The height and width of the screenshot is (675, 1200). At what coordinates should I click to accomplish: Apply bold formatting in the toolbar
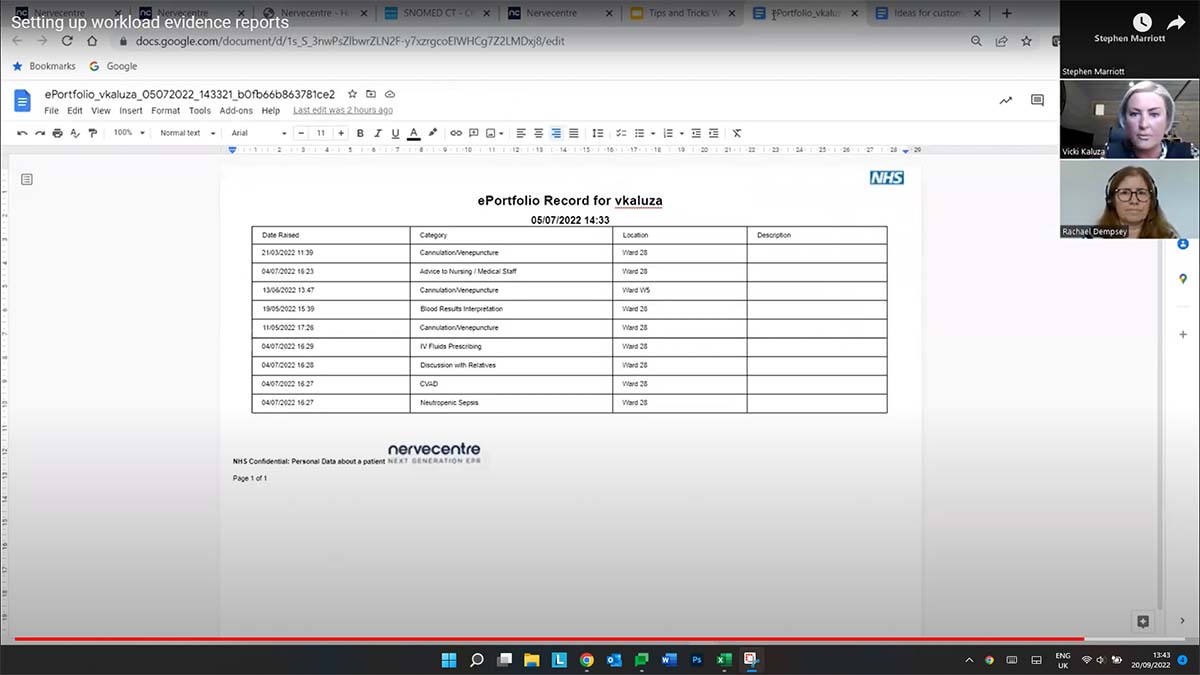coord(360,133)
